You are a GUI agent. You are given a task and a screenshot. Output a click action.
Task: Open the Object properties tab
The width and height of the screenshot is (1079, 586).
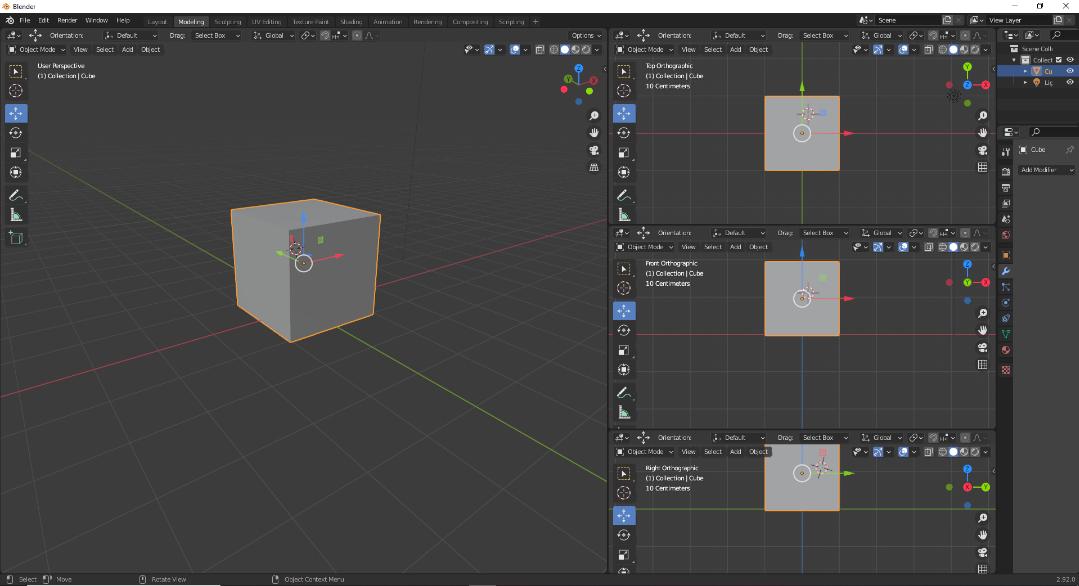[x=1006, y=255]
